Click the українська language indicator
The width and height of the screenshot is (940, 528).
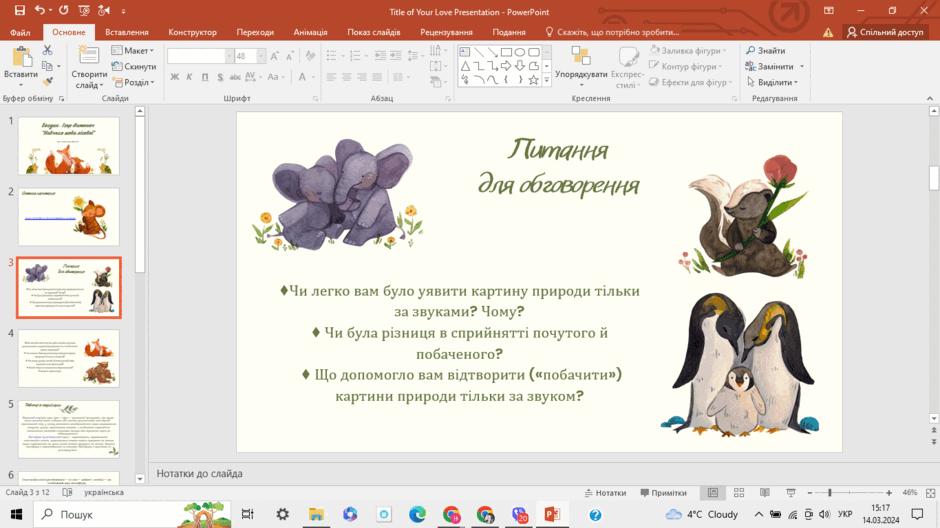(x=104, y=492)
